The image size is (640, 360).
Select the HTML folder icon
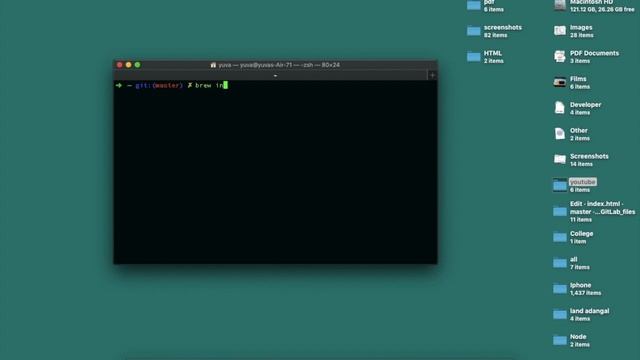point(473,57)
